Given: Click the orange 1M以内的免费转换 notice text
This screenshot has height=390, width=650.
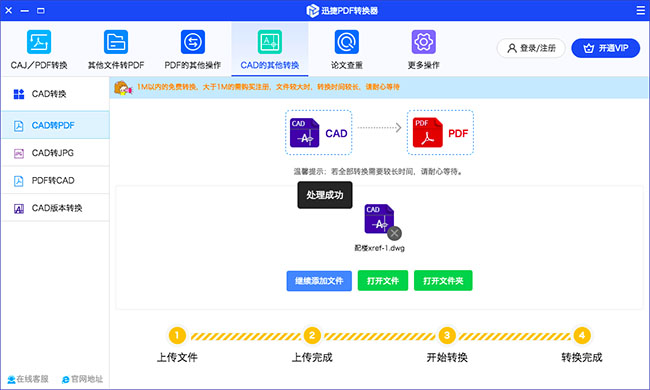Looking at the screenshot, I should (x=268, y=87).
